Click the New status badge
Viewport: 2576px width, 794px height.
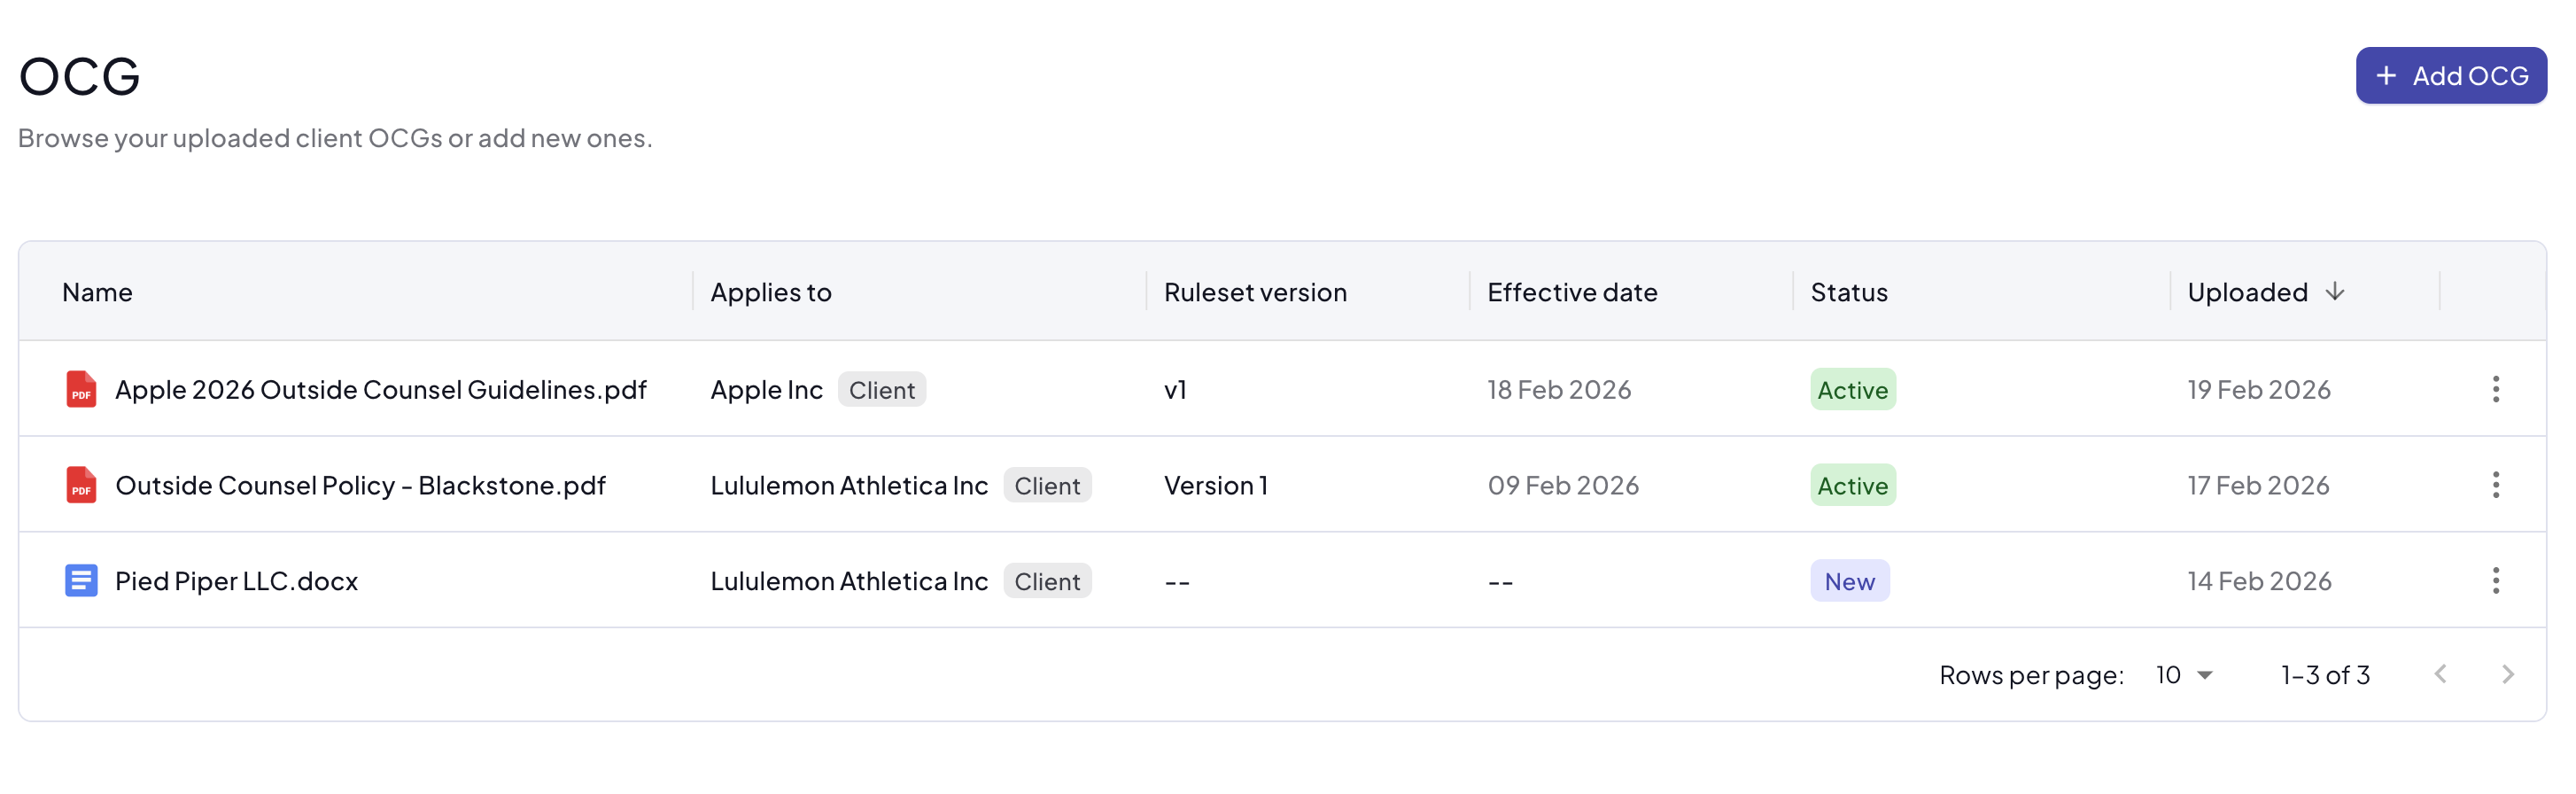point(1849,581)
